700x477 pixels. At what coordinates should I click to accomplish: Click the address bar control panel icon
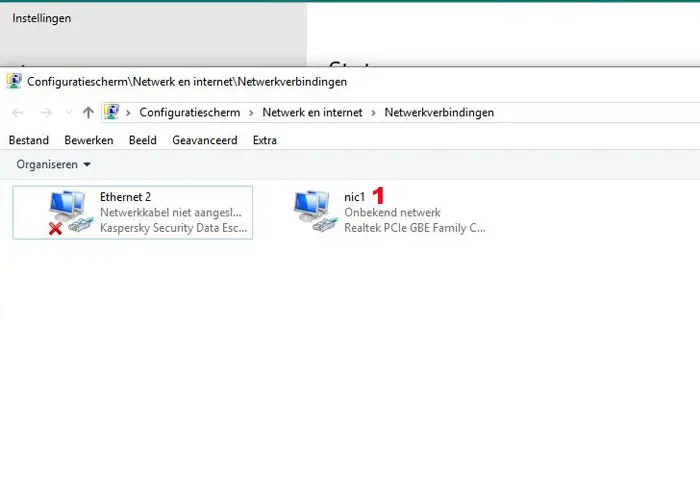pos(112,112)
